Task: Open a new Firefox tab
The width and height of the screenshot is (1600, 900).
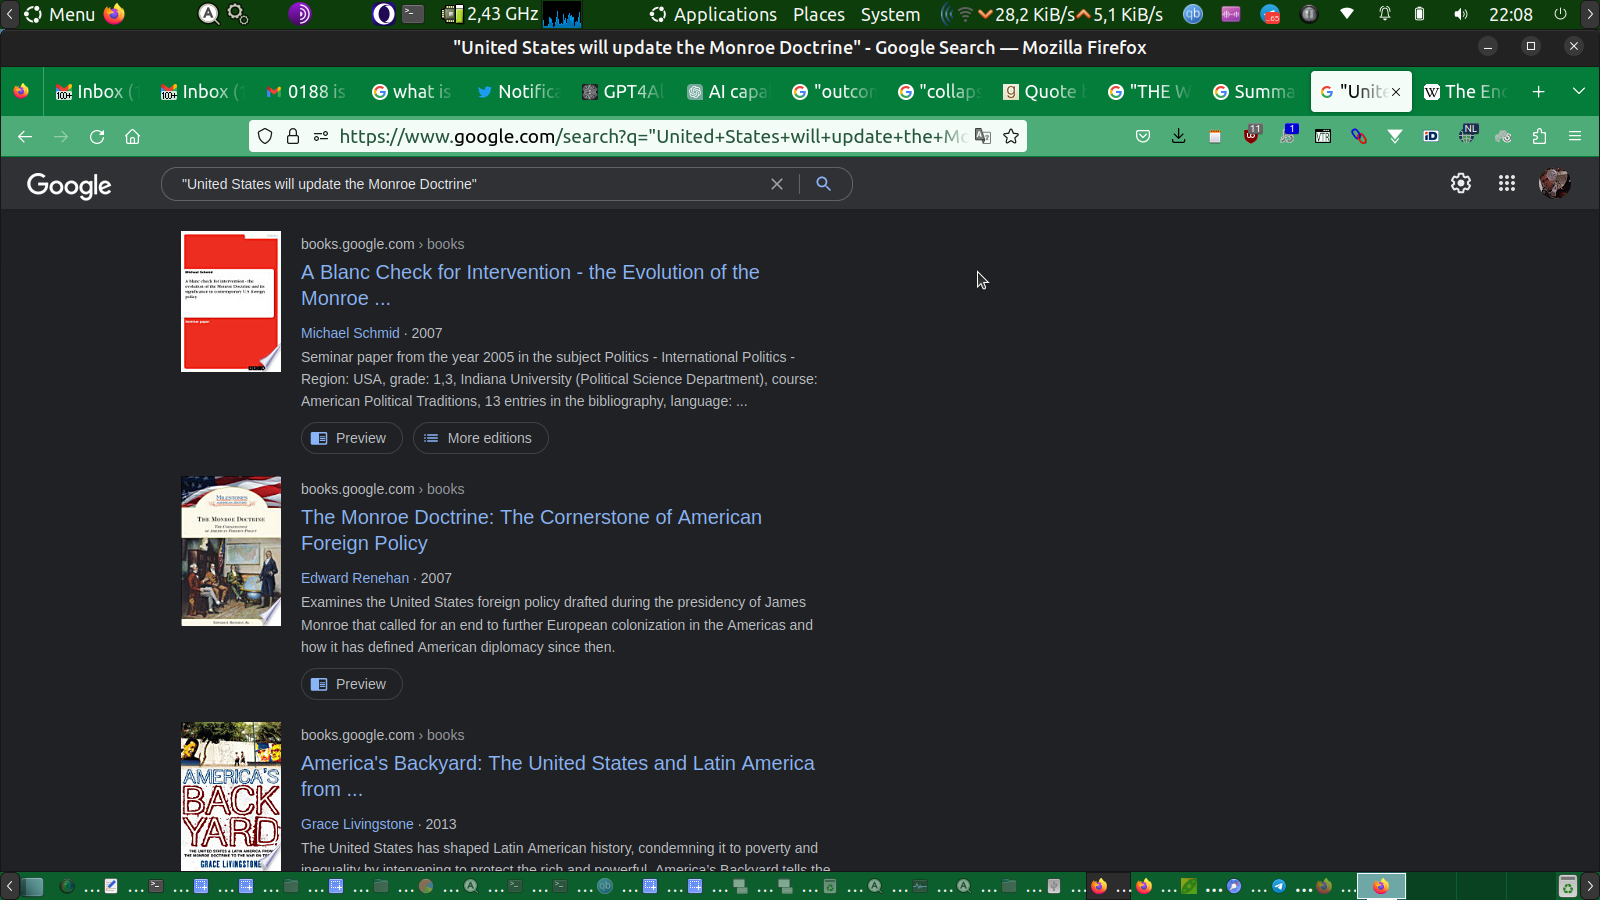Action: [1539, 92]
